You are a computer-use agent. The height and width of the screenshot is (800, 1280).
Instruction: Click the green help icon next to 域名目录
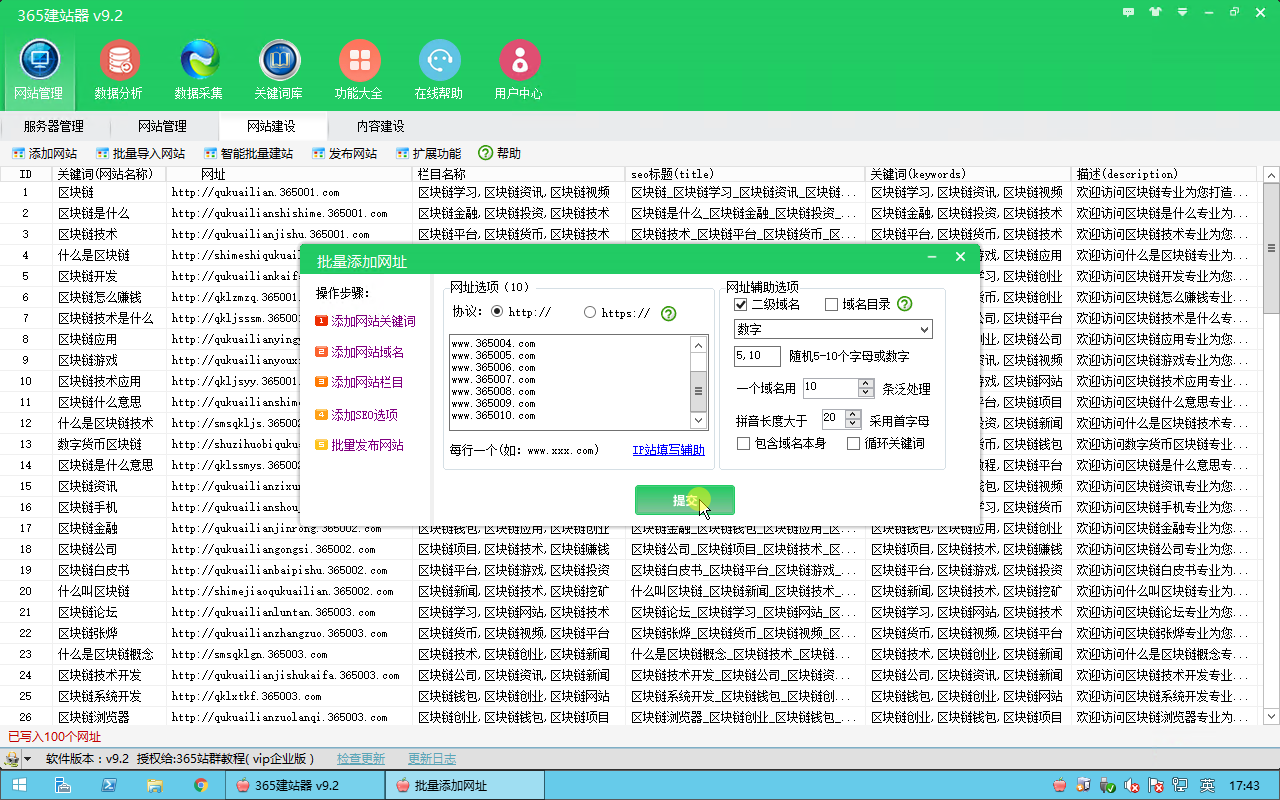click(905, 304)
